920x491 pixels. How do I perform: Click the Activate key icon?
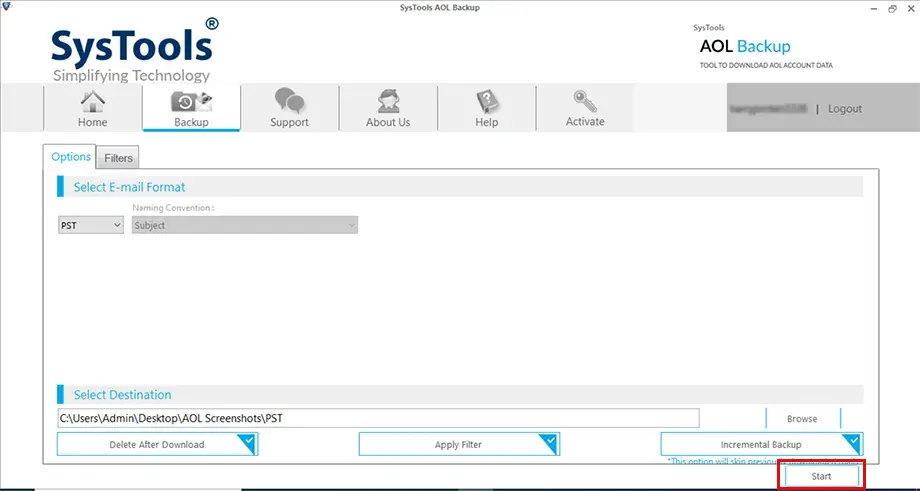point(585,101)
